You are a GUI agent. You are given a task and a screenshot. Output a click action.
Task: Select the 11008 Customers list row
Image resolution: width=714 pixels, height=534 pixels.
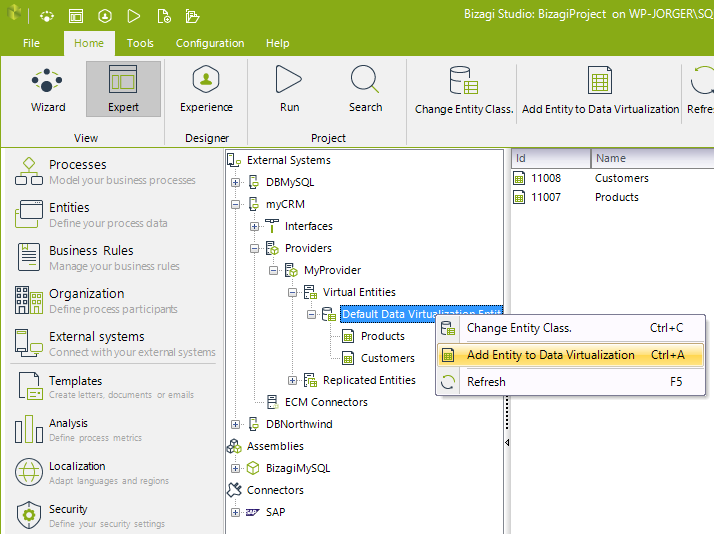[x=612, y=178]
